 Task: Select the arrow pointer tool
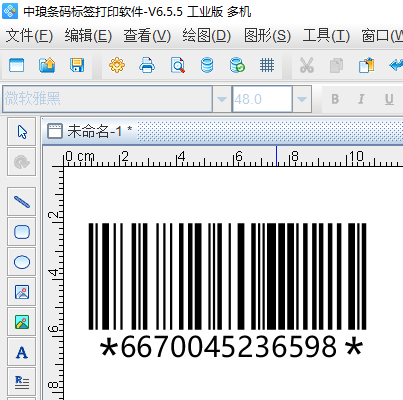pos(22,132)
